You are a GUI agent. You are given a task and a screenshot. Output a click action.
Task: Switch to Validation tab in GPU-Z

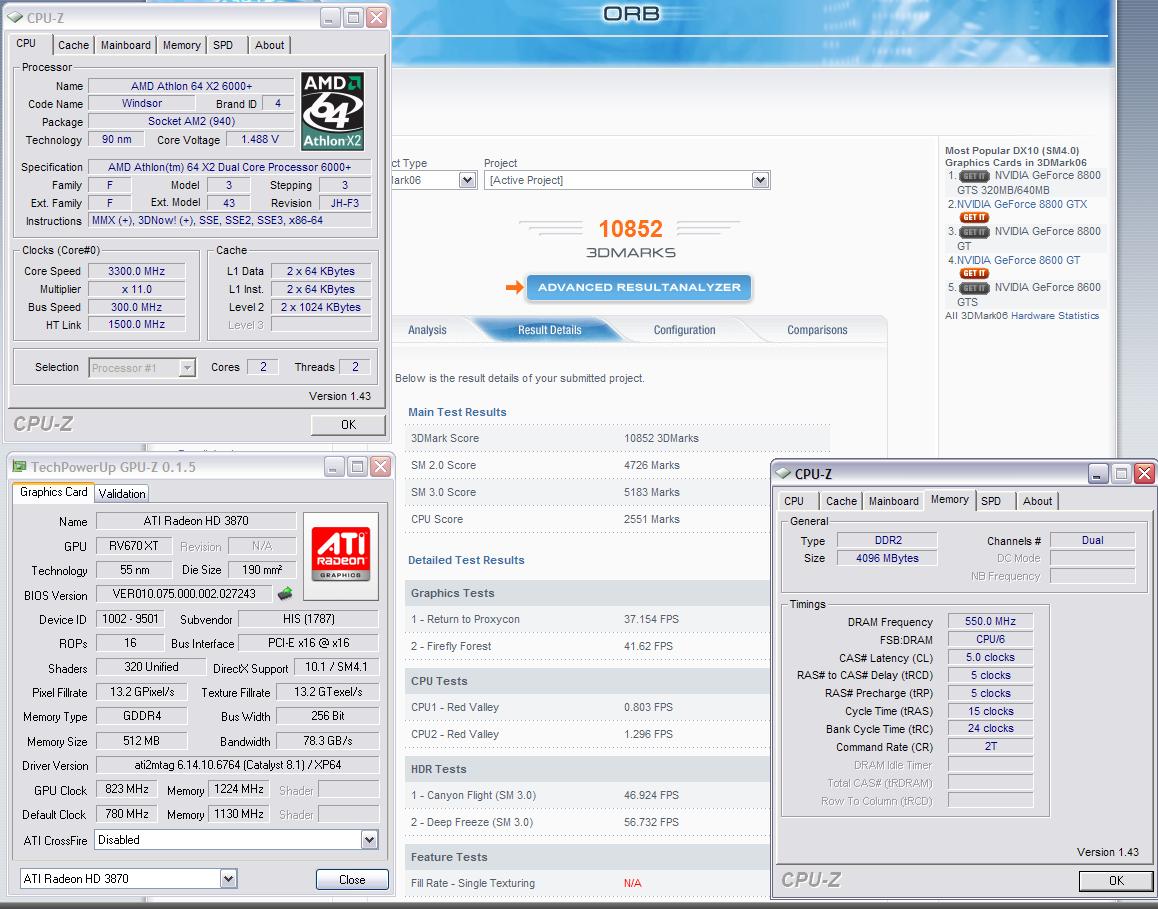[122, 494]
